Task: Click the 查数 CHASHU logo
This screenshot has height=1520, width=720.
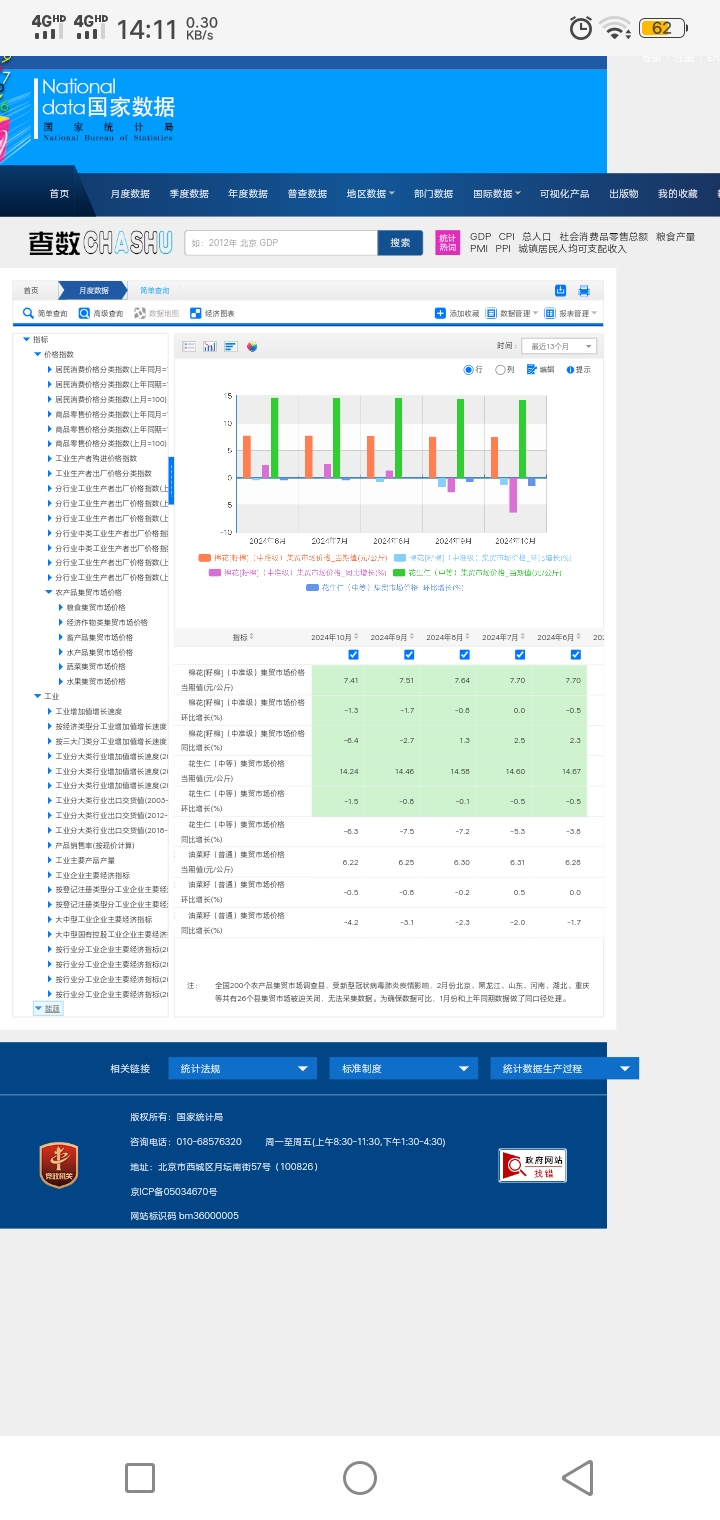Action: [x=100, y=242]
